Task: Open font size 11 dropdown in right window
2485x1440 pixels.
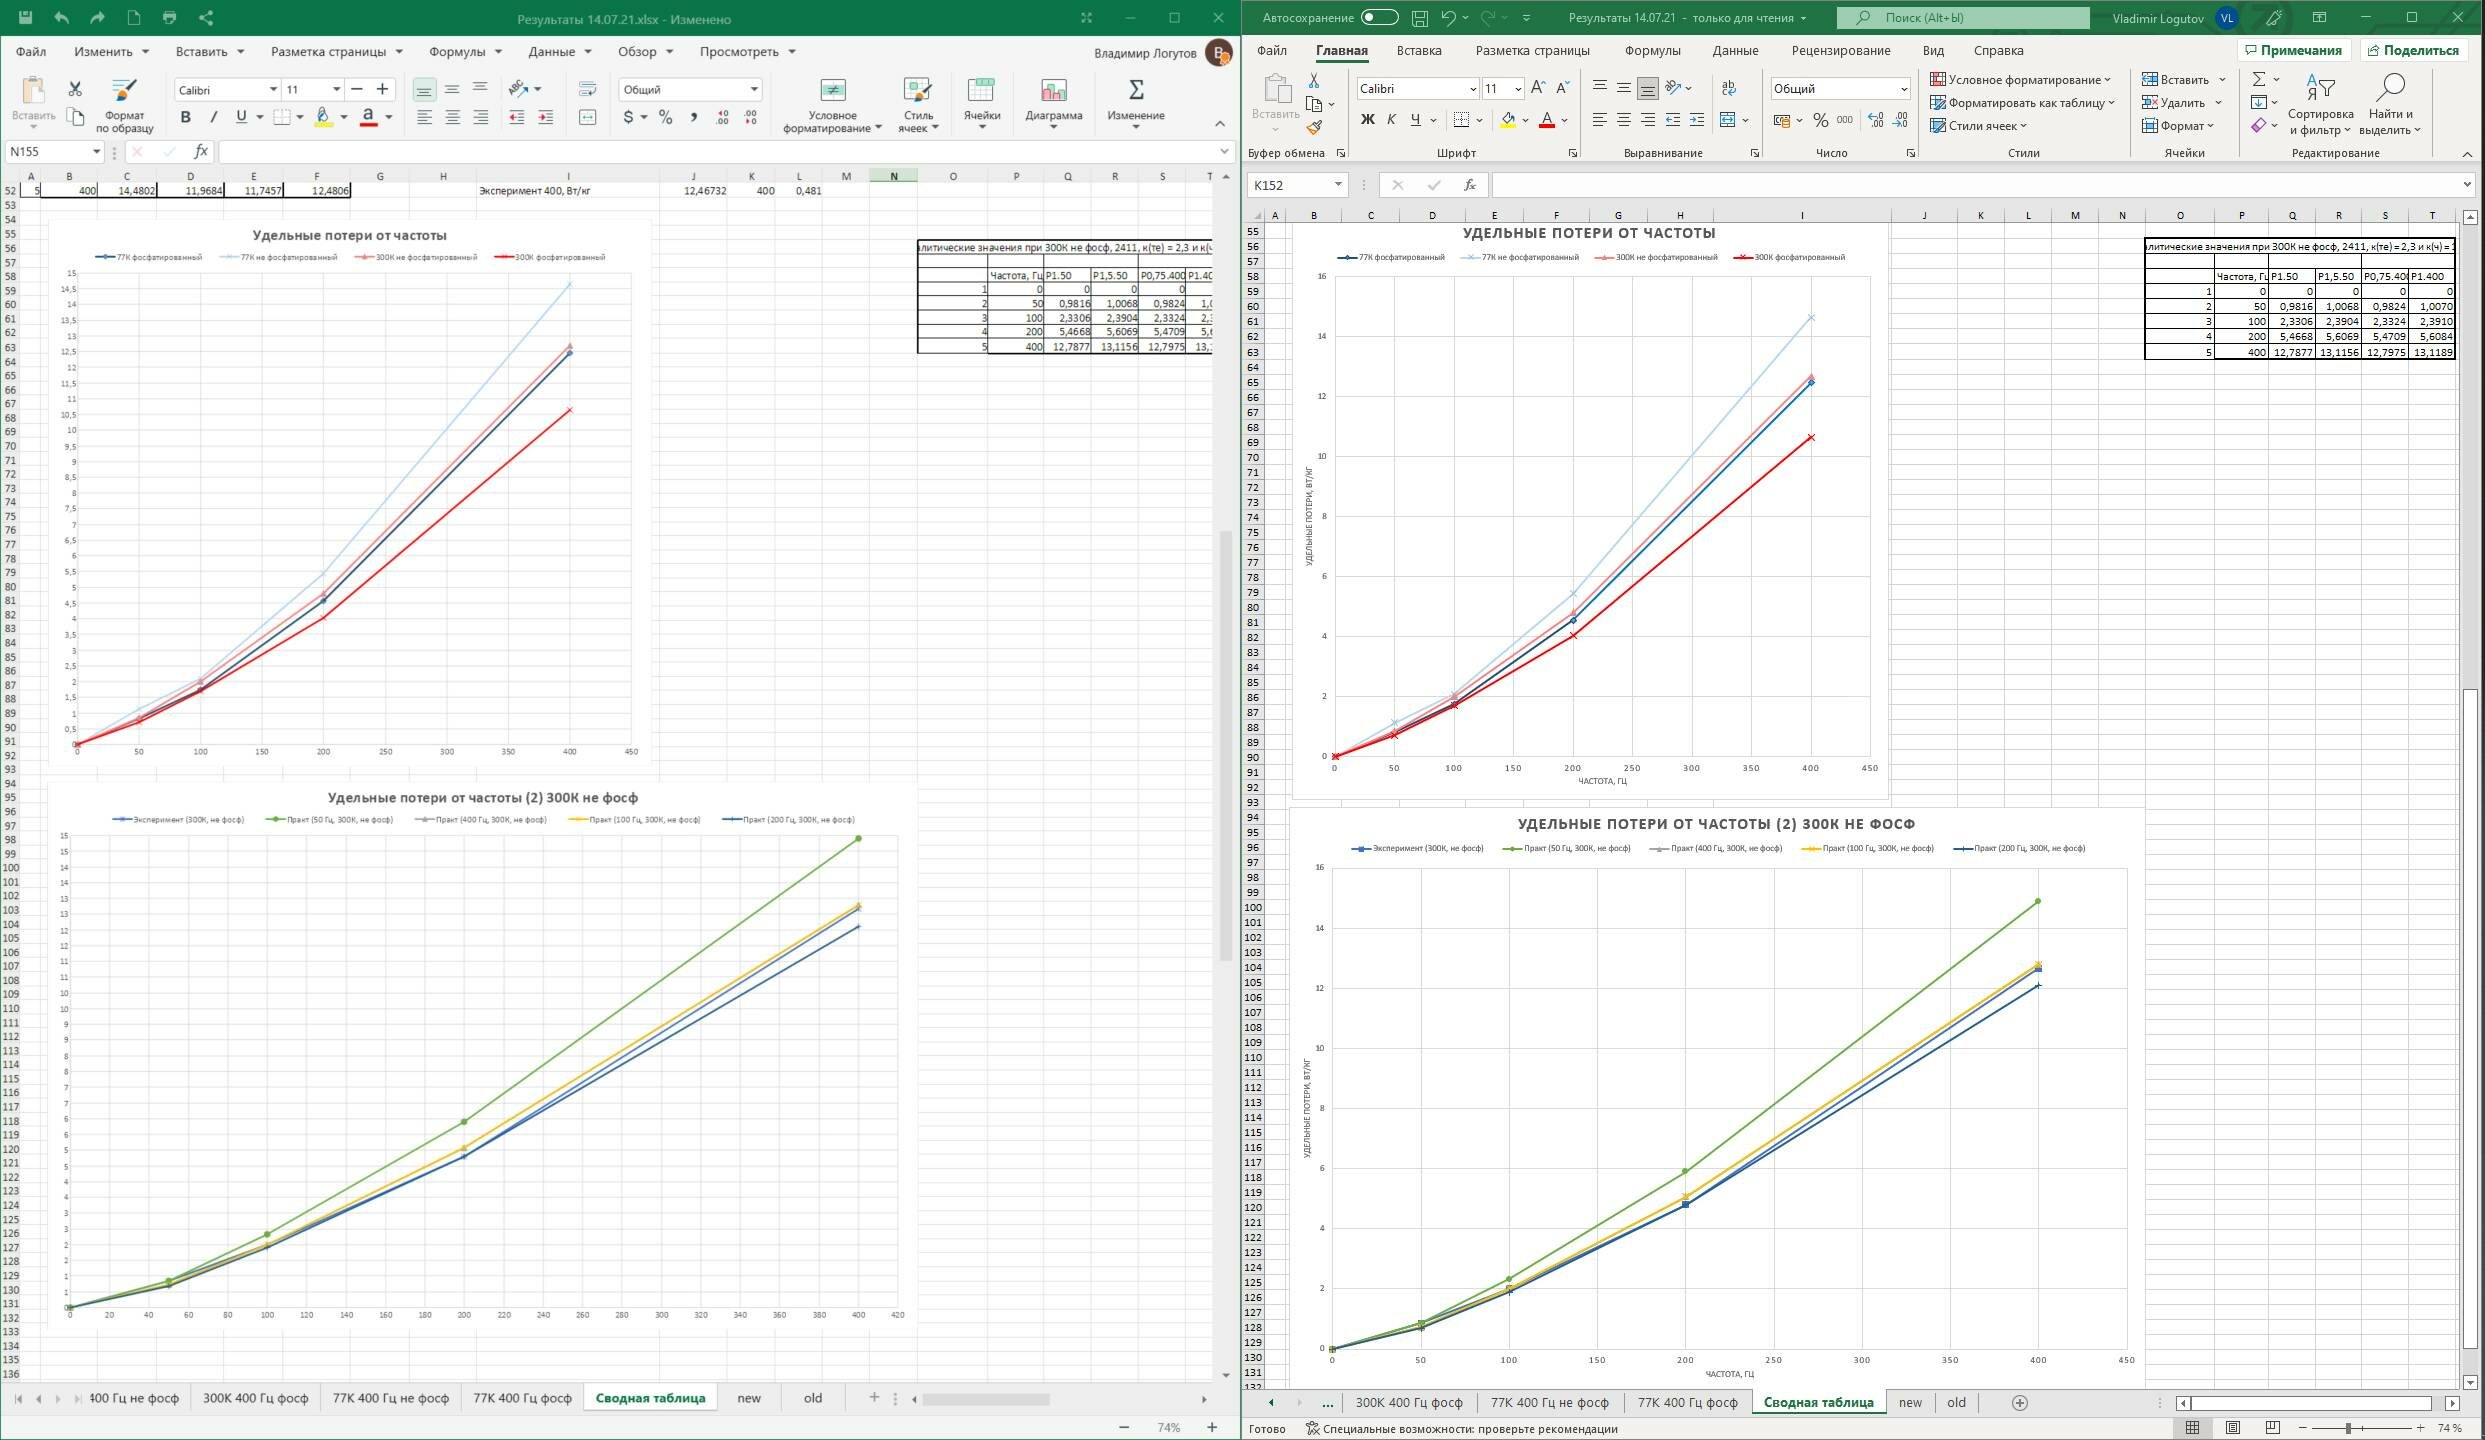Action: (1518, 88)
